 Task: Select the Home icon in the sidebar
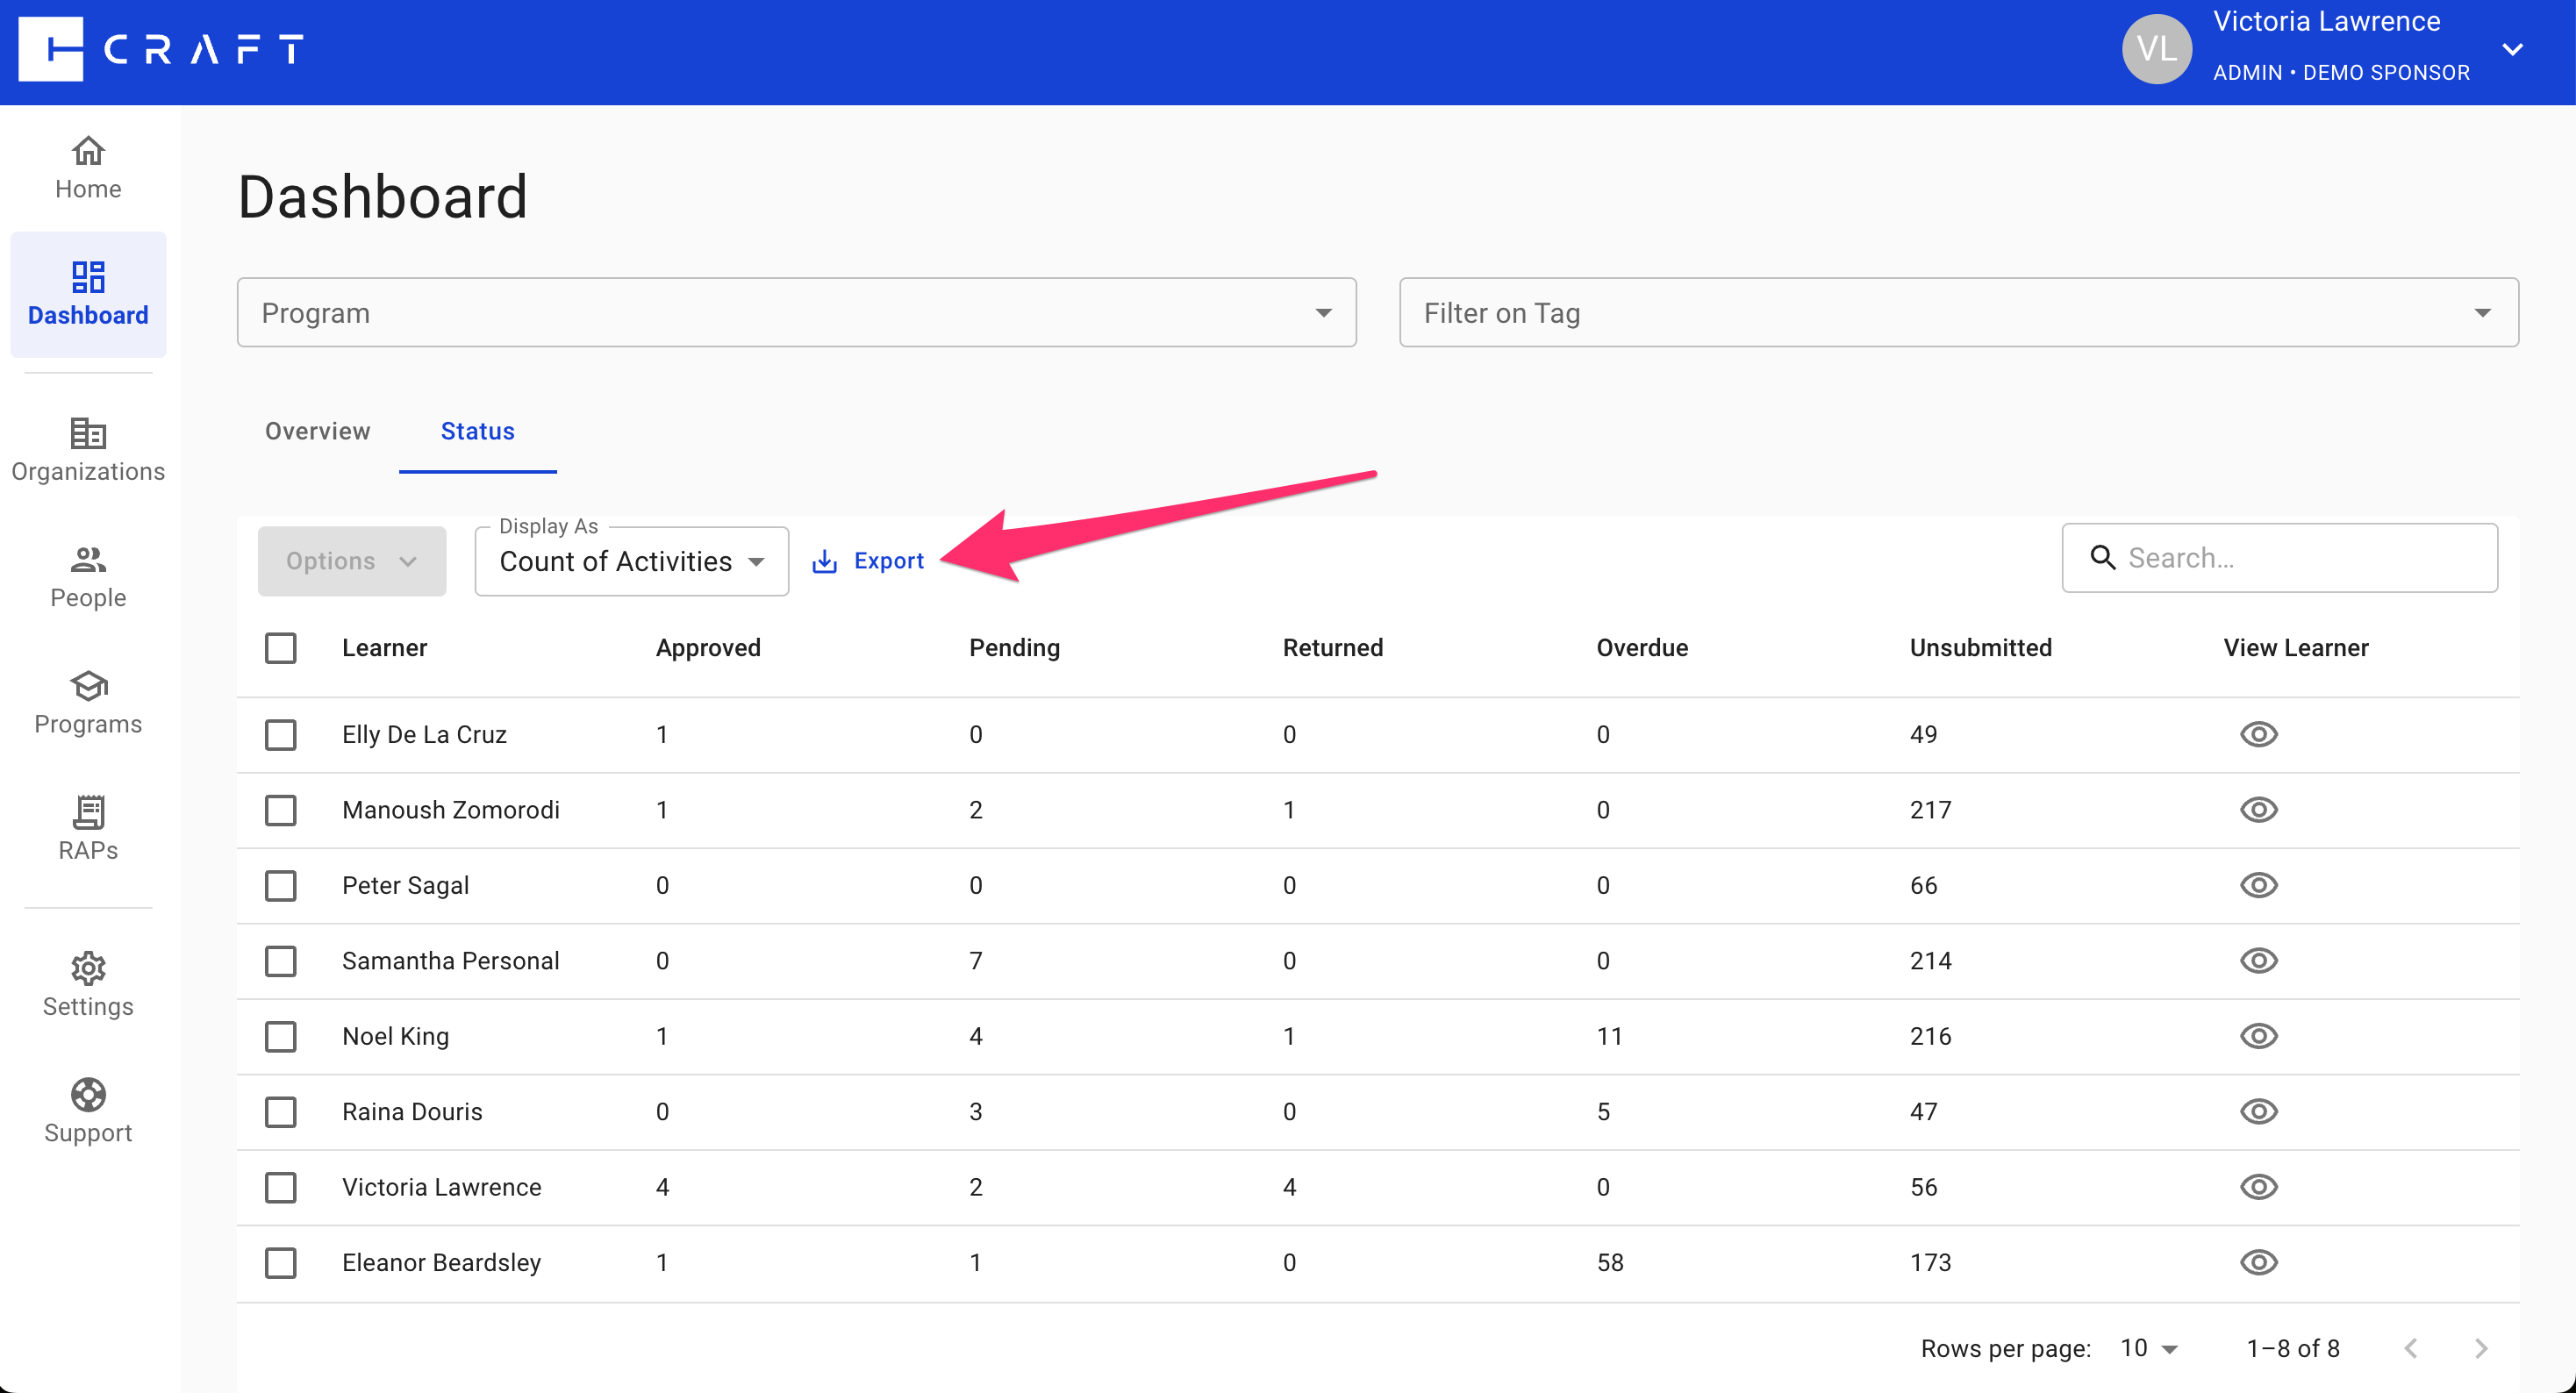coord(88,167)
